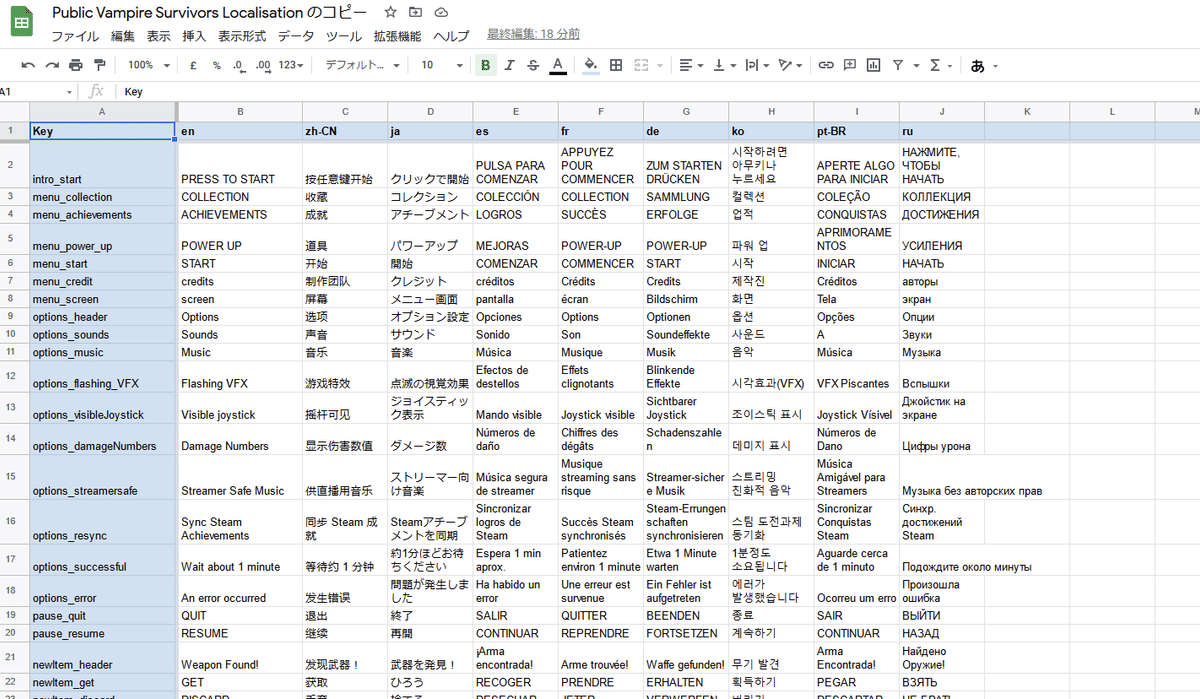
Task: Open the borders tool
Action: [616, 65]
